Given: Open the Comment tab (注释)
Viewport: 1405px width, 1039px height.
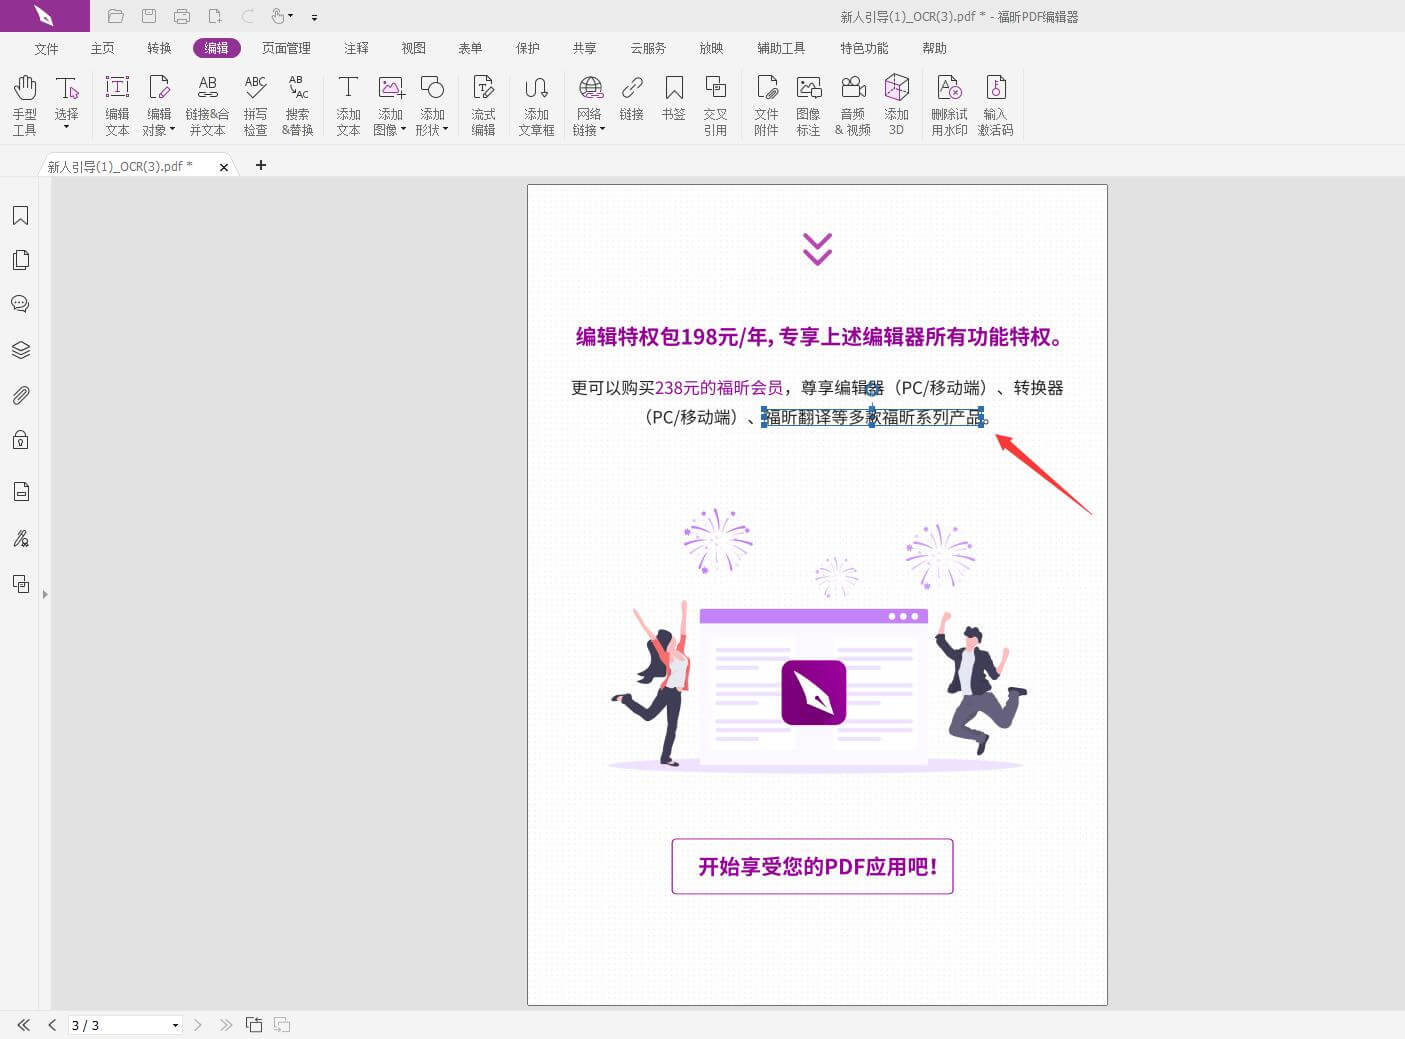Looking at the screenshot, I should click(x=356, y=48).
